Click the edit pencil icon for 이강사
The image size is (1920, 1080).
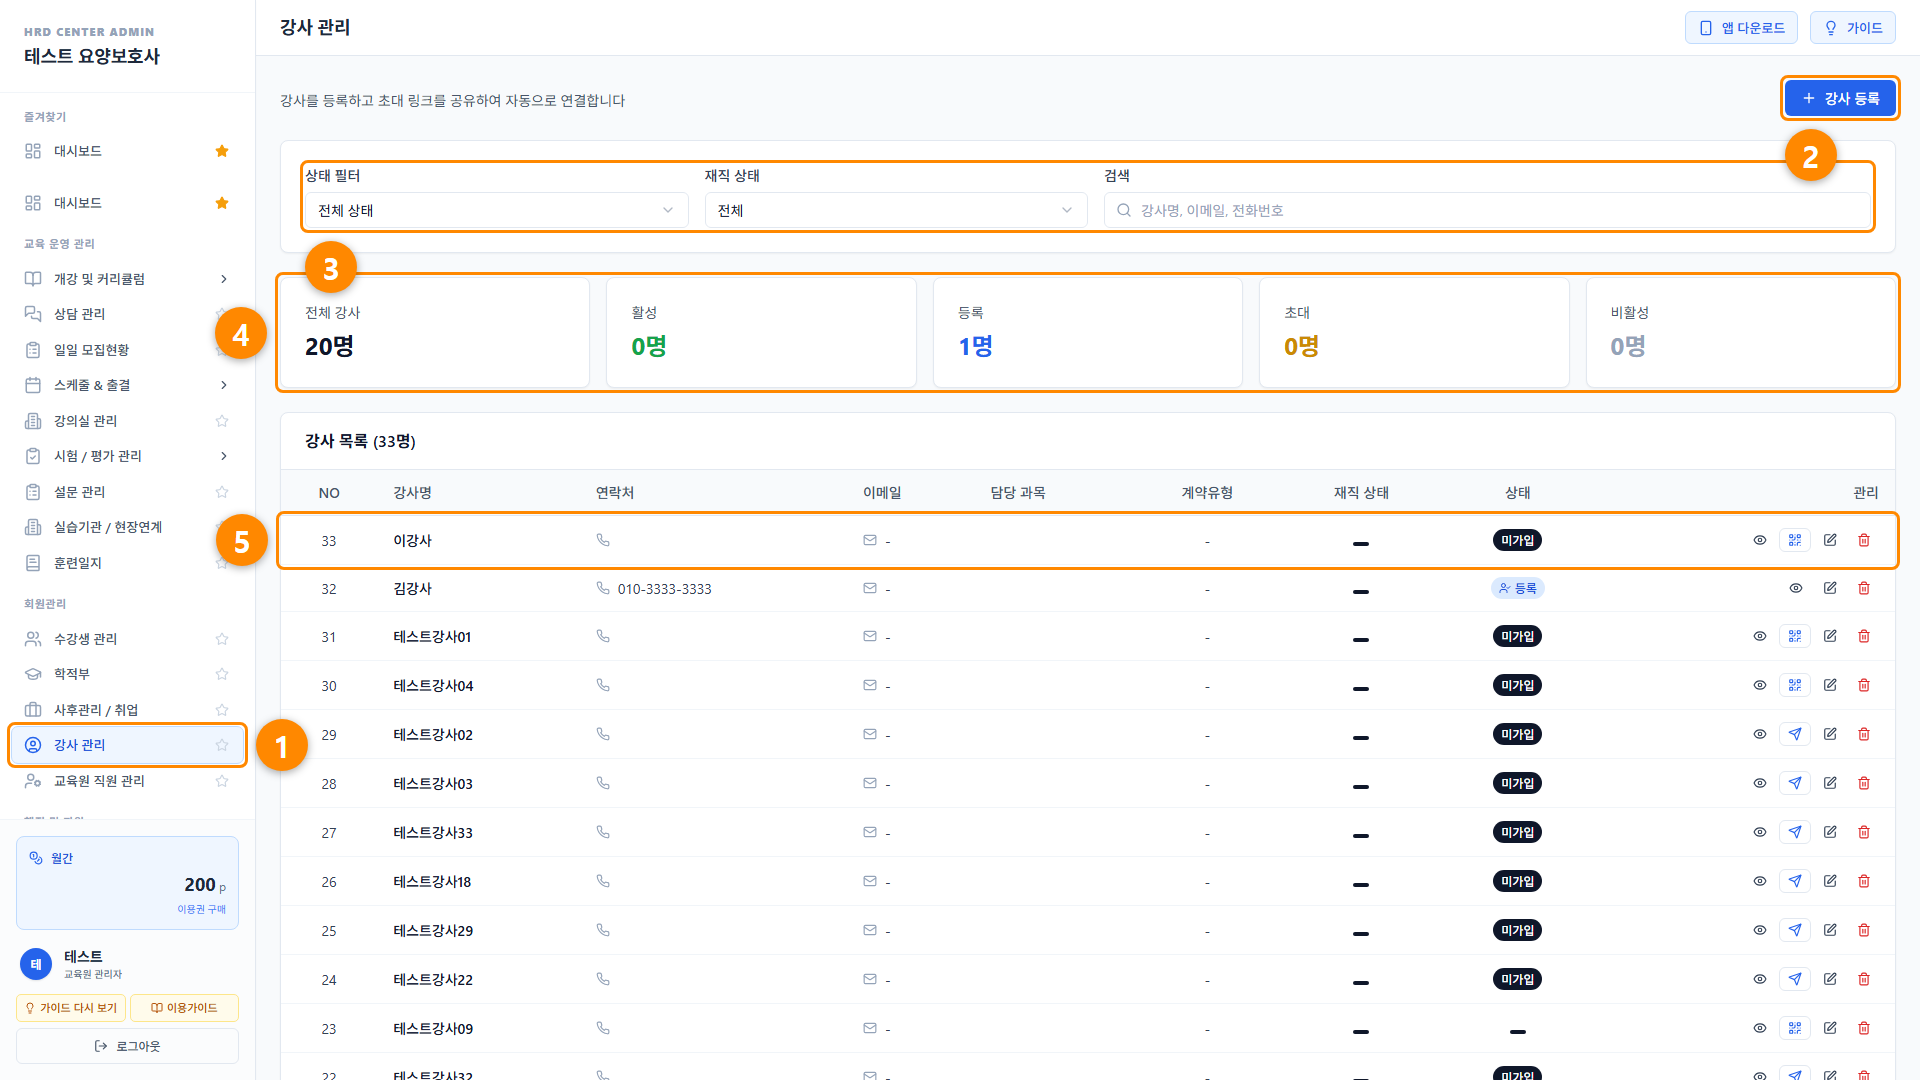click(x=1830, y=540)
